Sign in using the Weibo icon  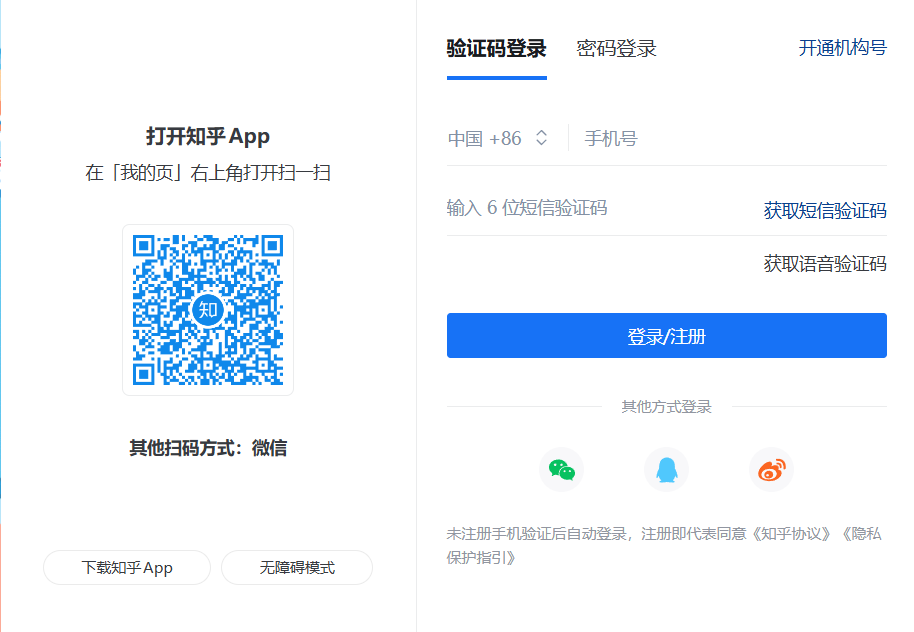(x=771, y=470)
